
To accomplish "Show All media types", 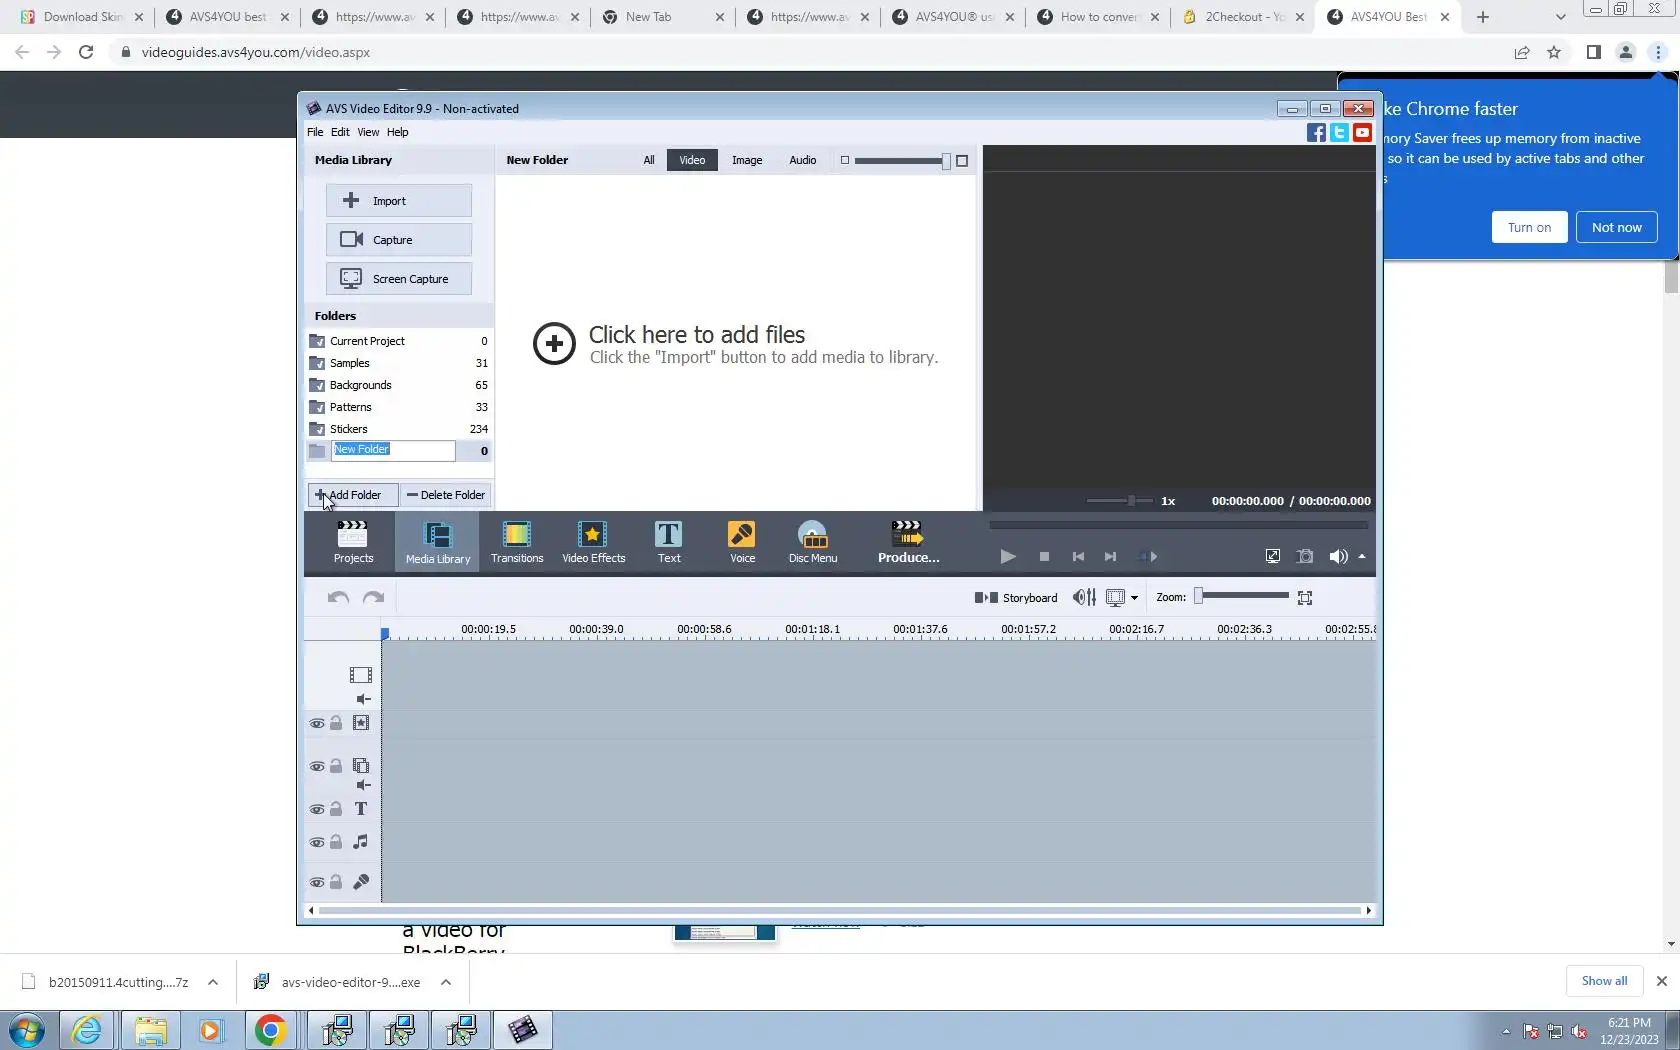I will pyautogui.click(x=649, y=160).
